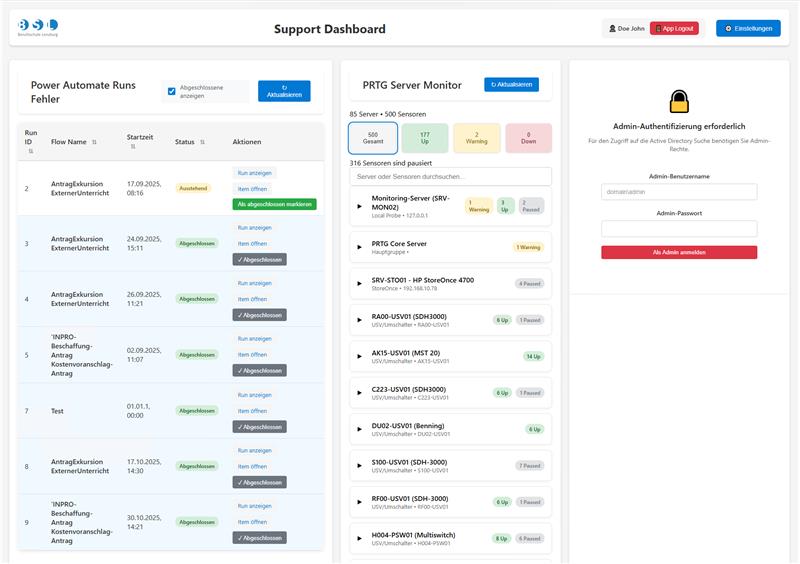Image resolution: width=800 pixels, height=564 pixels.
Task: Click Item öffnen for run ID 5
Action: pyautogui.click(x=252, y=355)
